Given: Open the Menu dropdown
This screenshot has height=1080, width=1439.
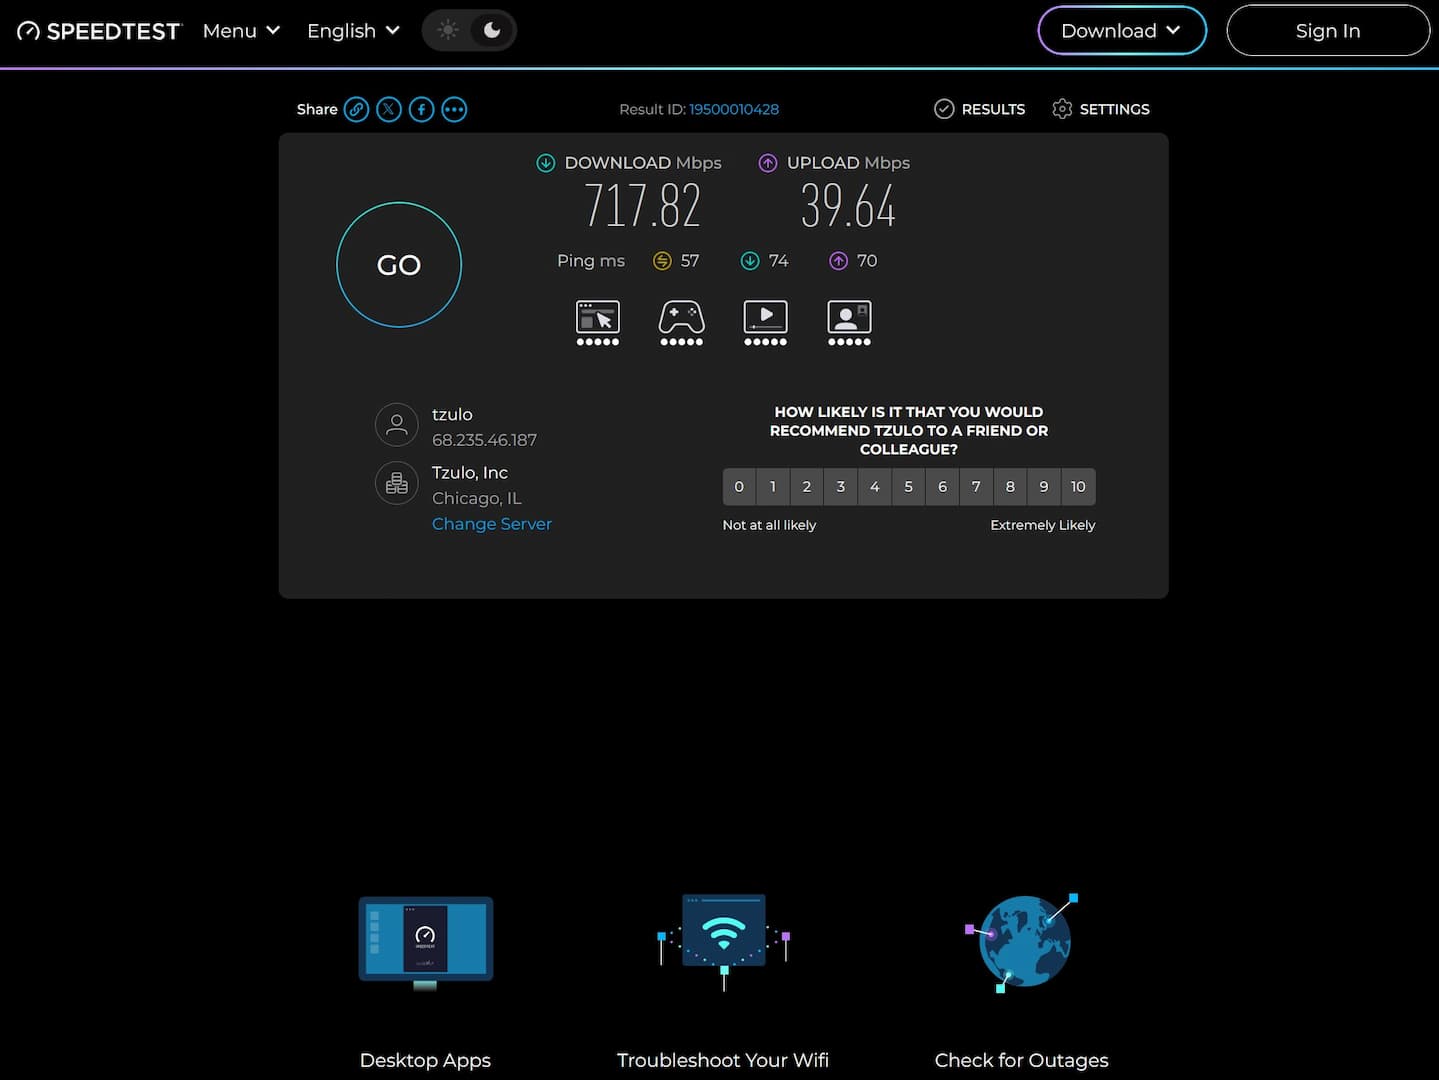Looking at the screenshot, I should (241, 31).
